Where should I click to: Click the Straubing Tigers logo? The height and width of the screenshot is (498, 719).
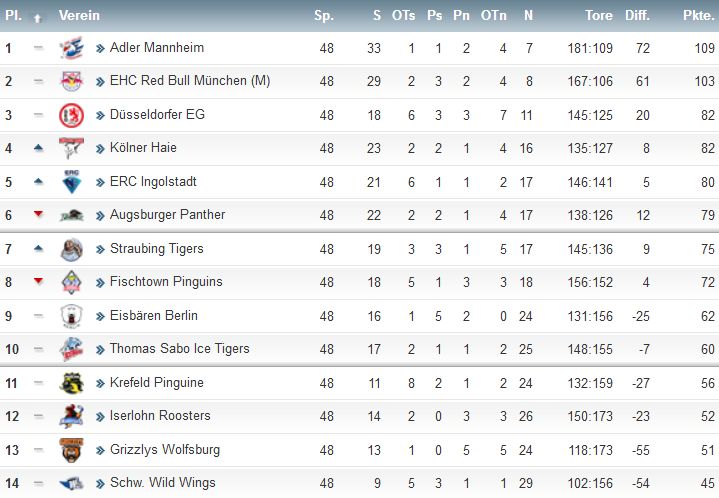72,249
